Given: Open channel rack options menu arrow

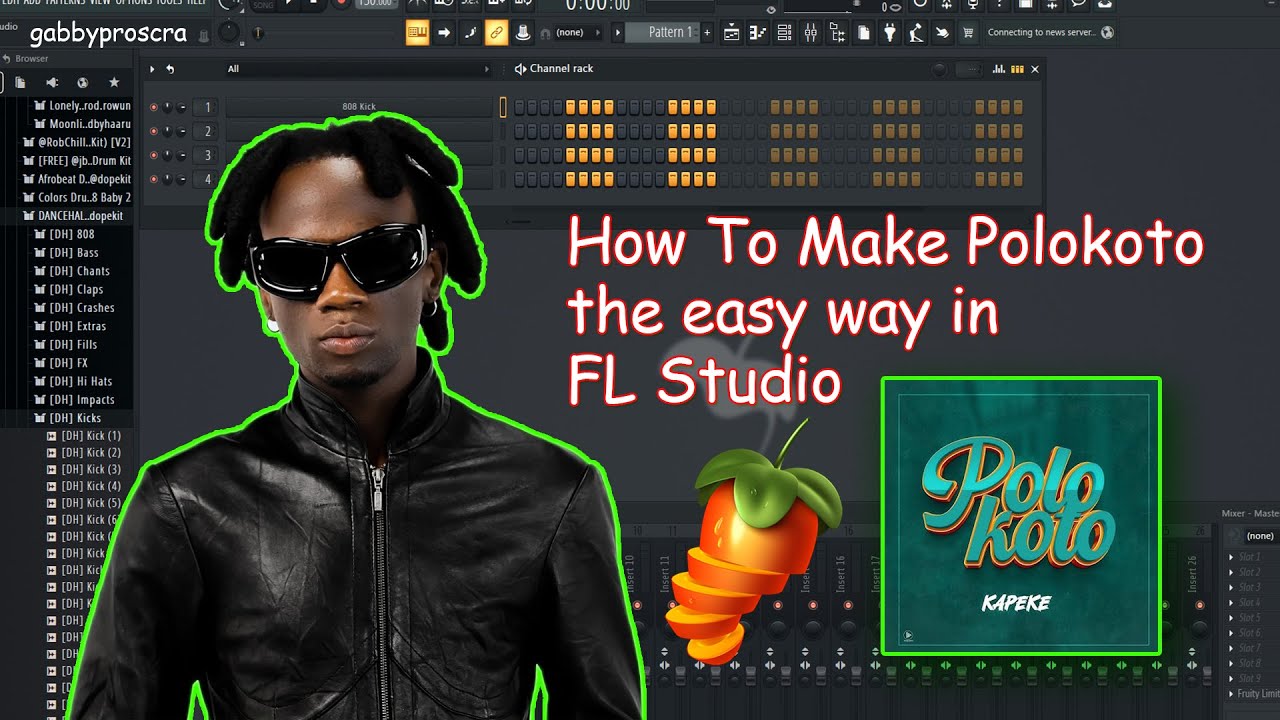Looking at the screenshot, I should (152, 69).
